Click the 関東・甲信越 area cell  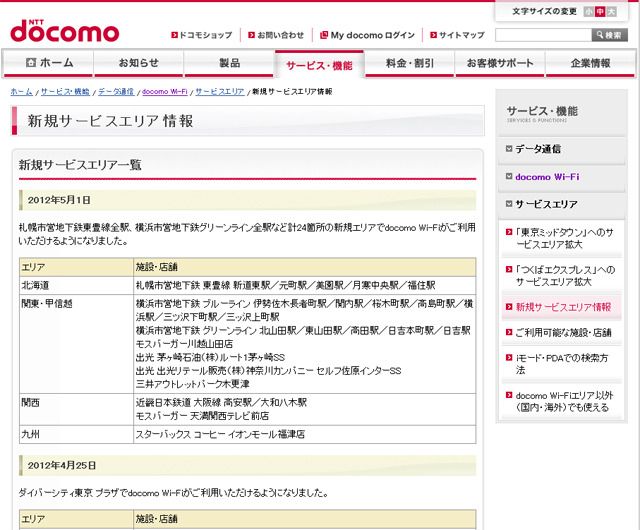[x=76, y=344]
